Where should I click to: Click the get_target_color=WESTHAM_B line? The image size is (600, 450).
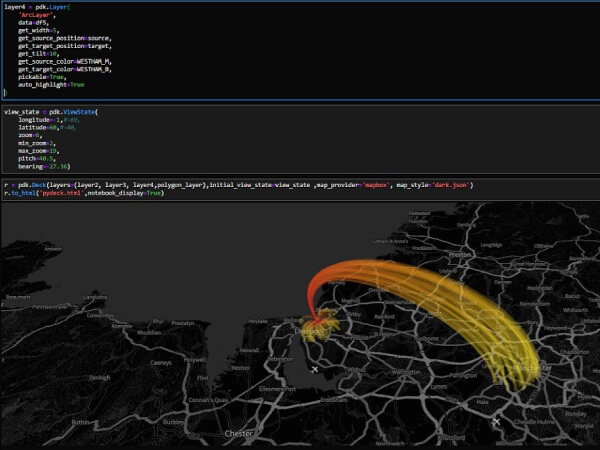65,69
